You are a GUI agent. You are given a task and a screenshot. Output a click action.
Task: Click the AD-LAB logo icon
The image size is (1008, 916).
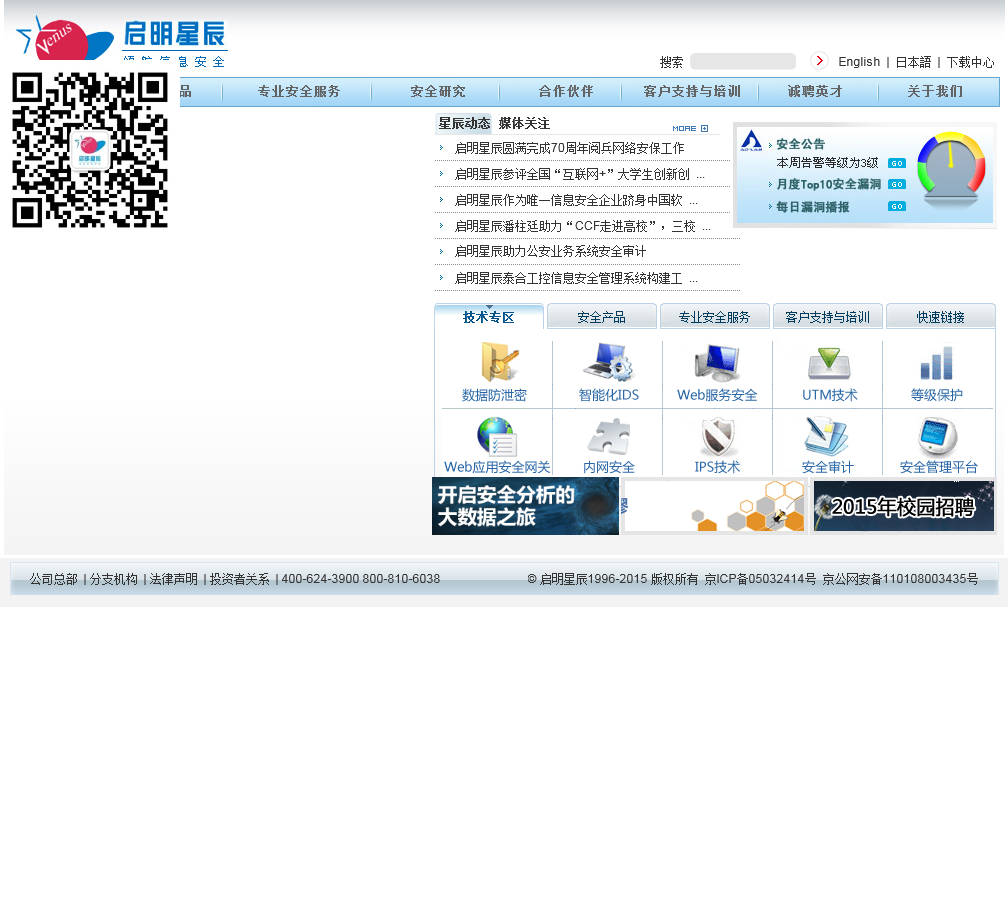[751, 141]
